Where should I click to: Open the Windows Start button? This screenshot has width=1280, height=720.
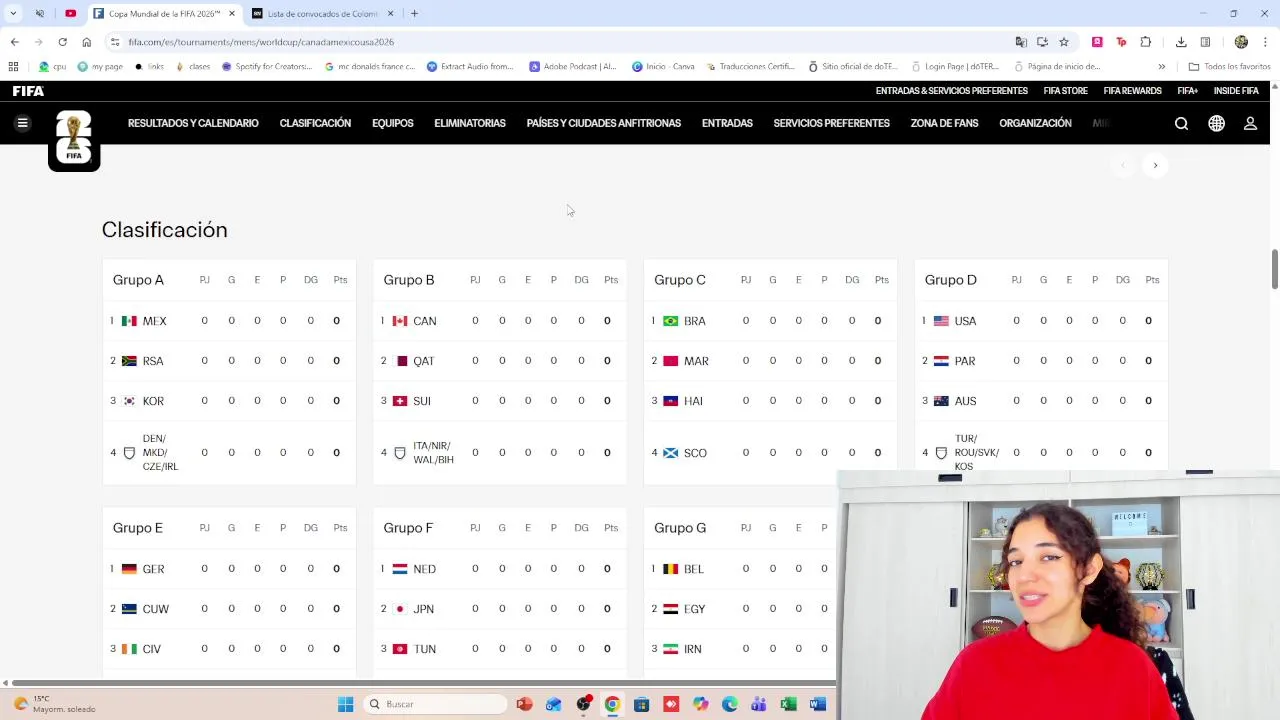tap(346, 704)
